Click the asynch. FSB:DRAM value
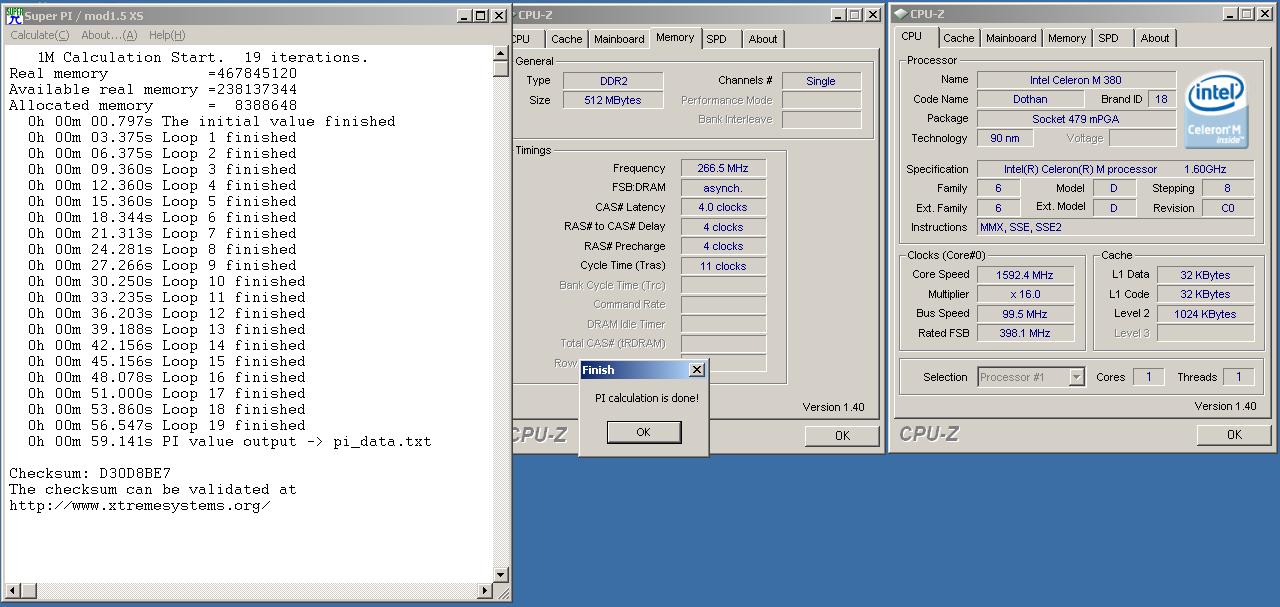Image resolution: width=1280 pixels, height=607 pixels. click(x=723, y=188)
